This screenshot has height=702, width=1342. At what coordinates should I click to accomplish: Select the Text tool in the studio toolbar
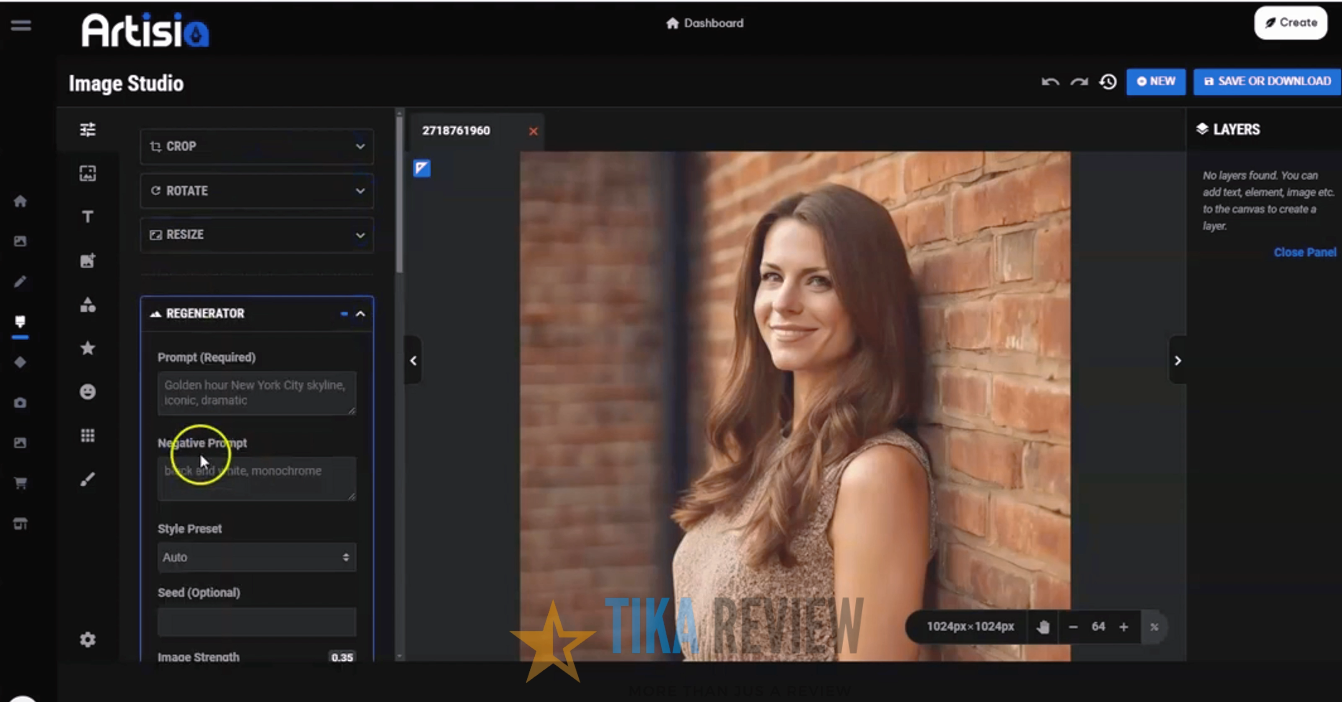coord(88,216)
